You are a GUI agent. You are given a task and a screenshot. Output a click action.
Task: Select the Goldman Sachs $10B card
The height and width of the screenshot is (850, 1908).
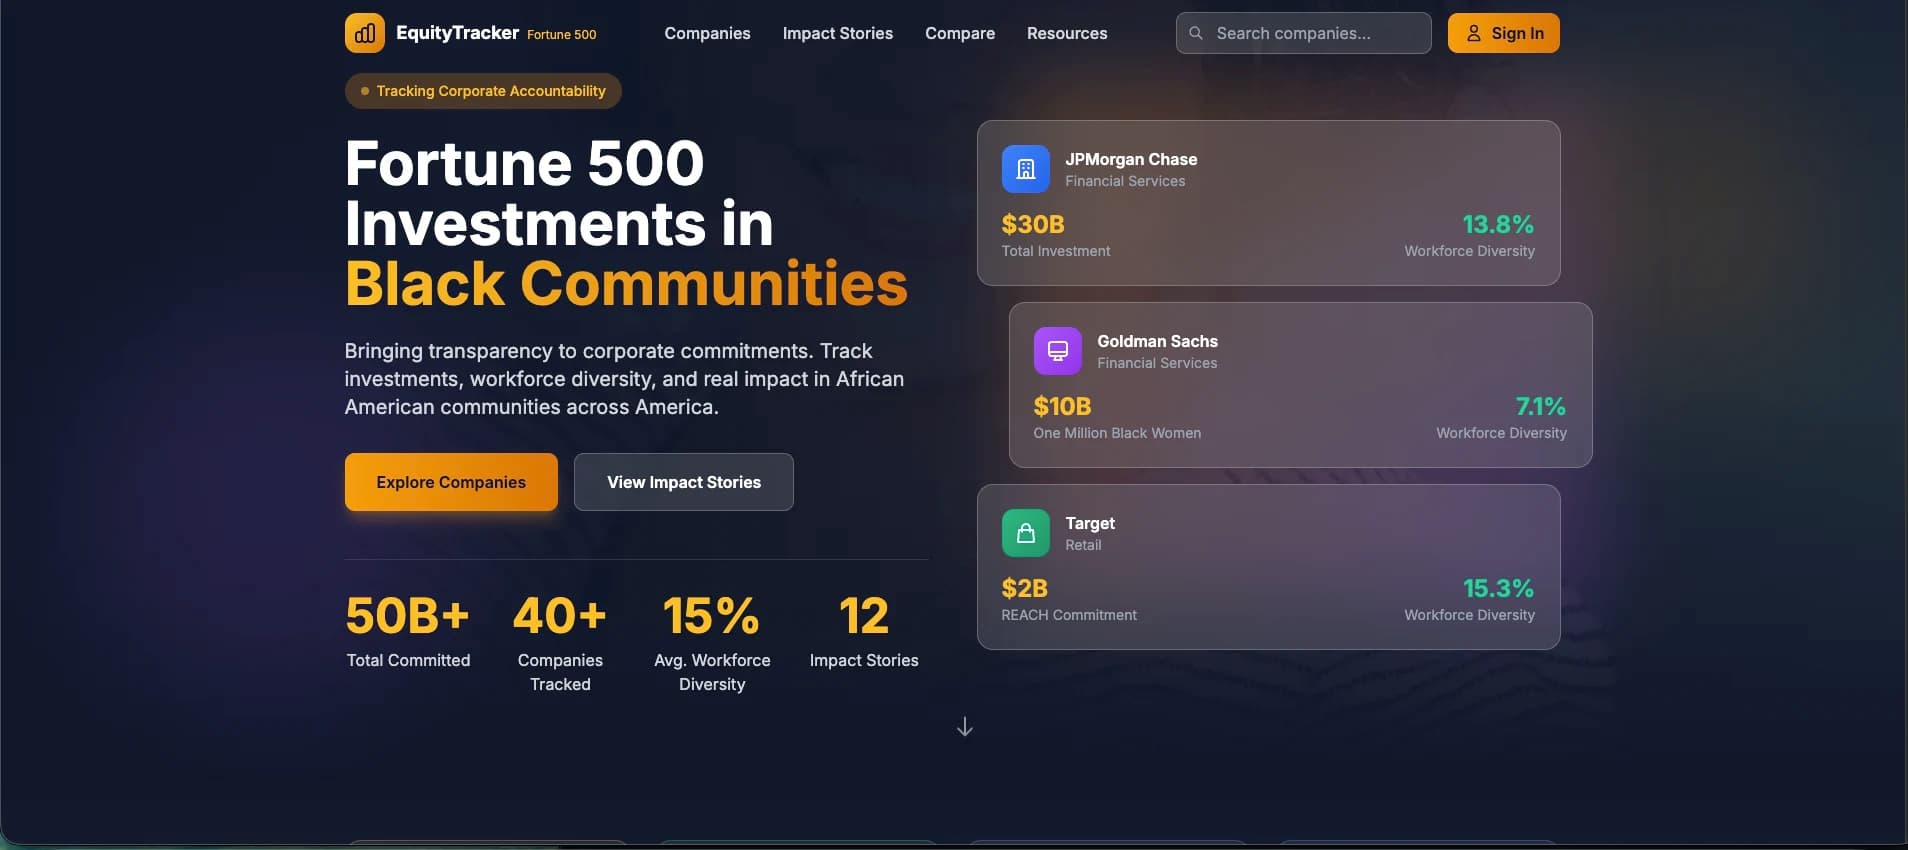click(1300, 386)
